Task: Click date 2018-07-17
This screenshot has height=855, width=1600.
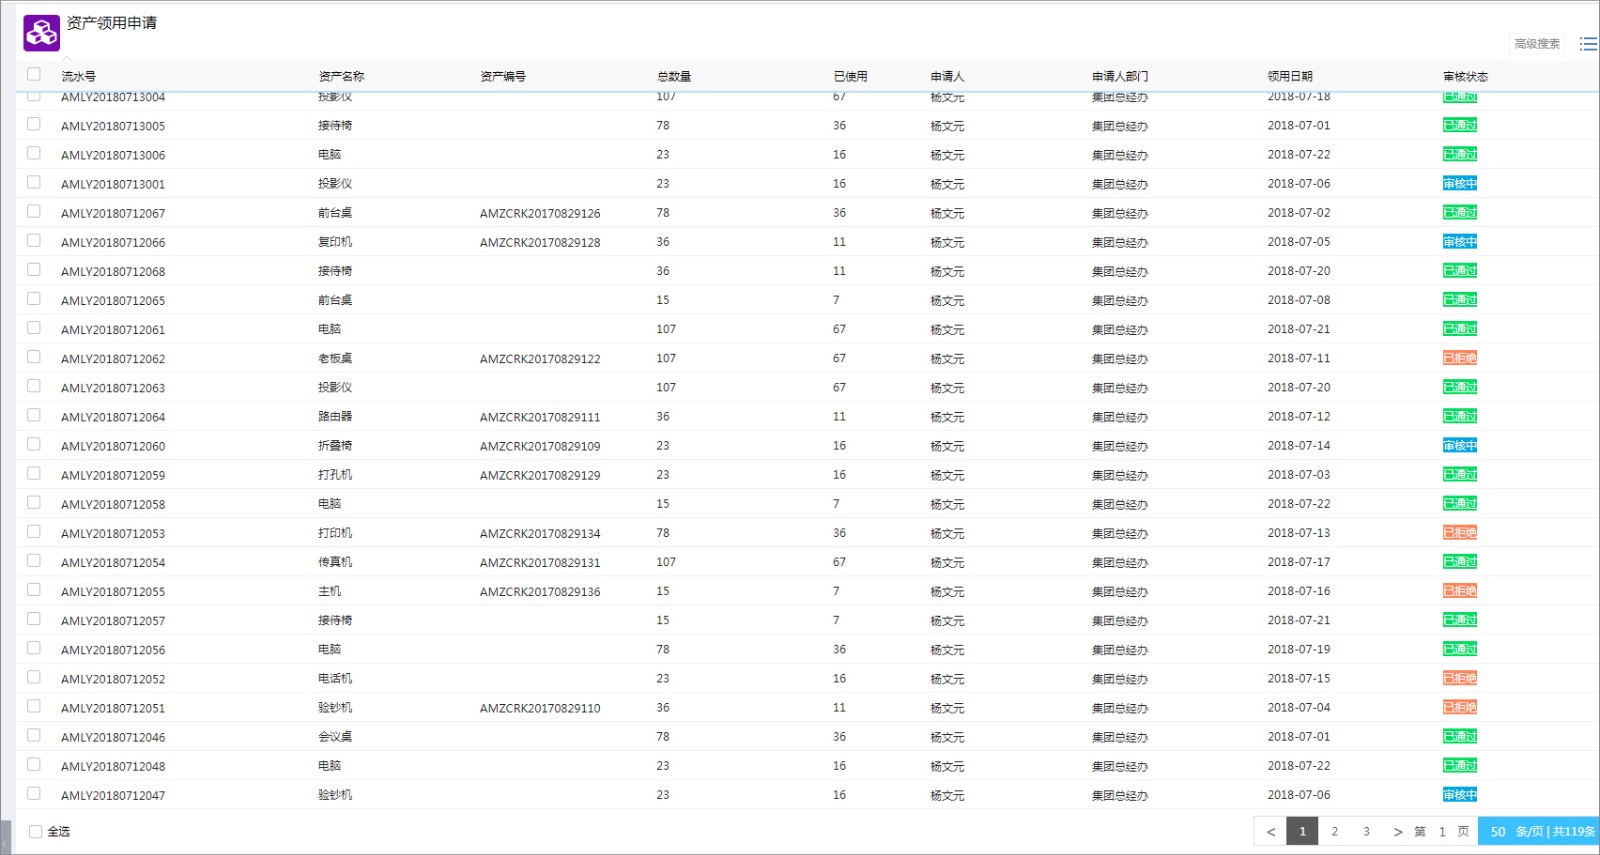Action: (x=1299, y=562)
